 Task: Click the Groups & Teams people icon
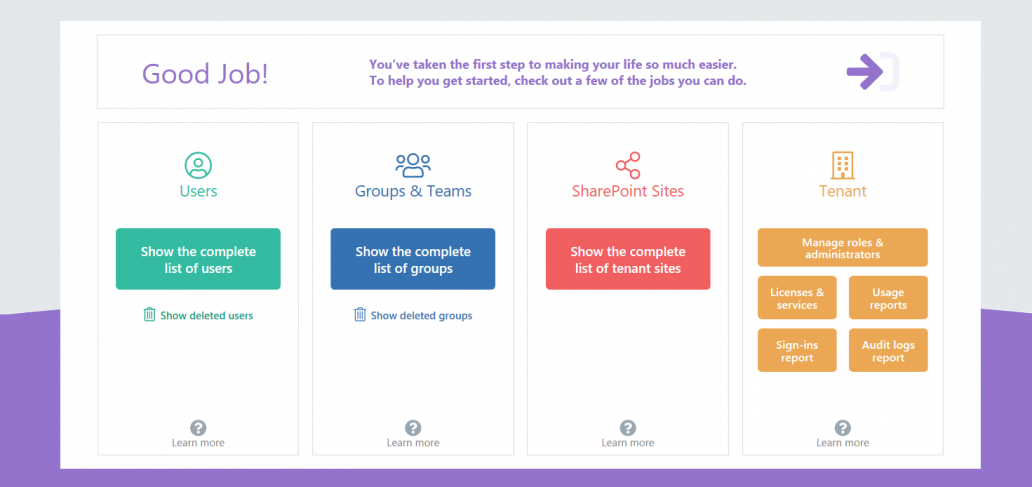click(x=413, y=165)
